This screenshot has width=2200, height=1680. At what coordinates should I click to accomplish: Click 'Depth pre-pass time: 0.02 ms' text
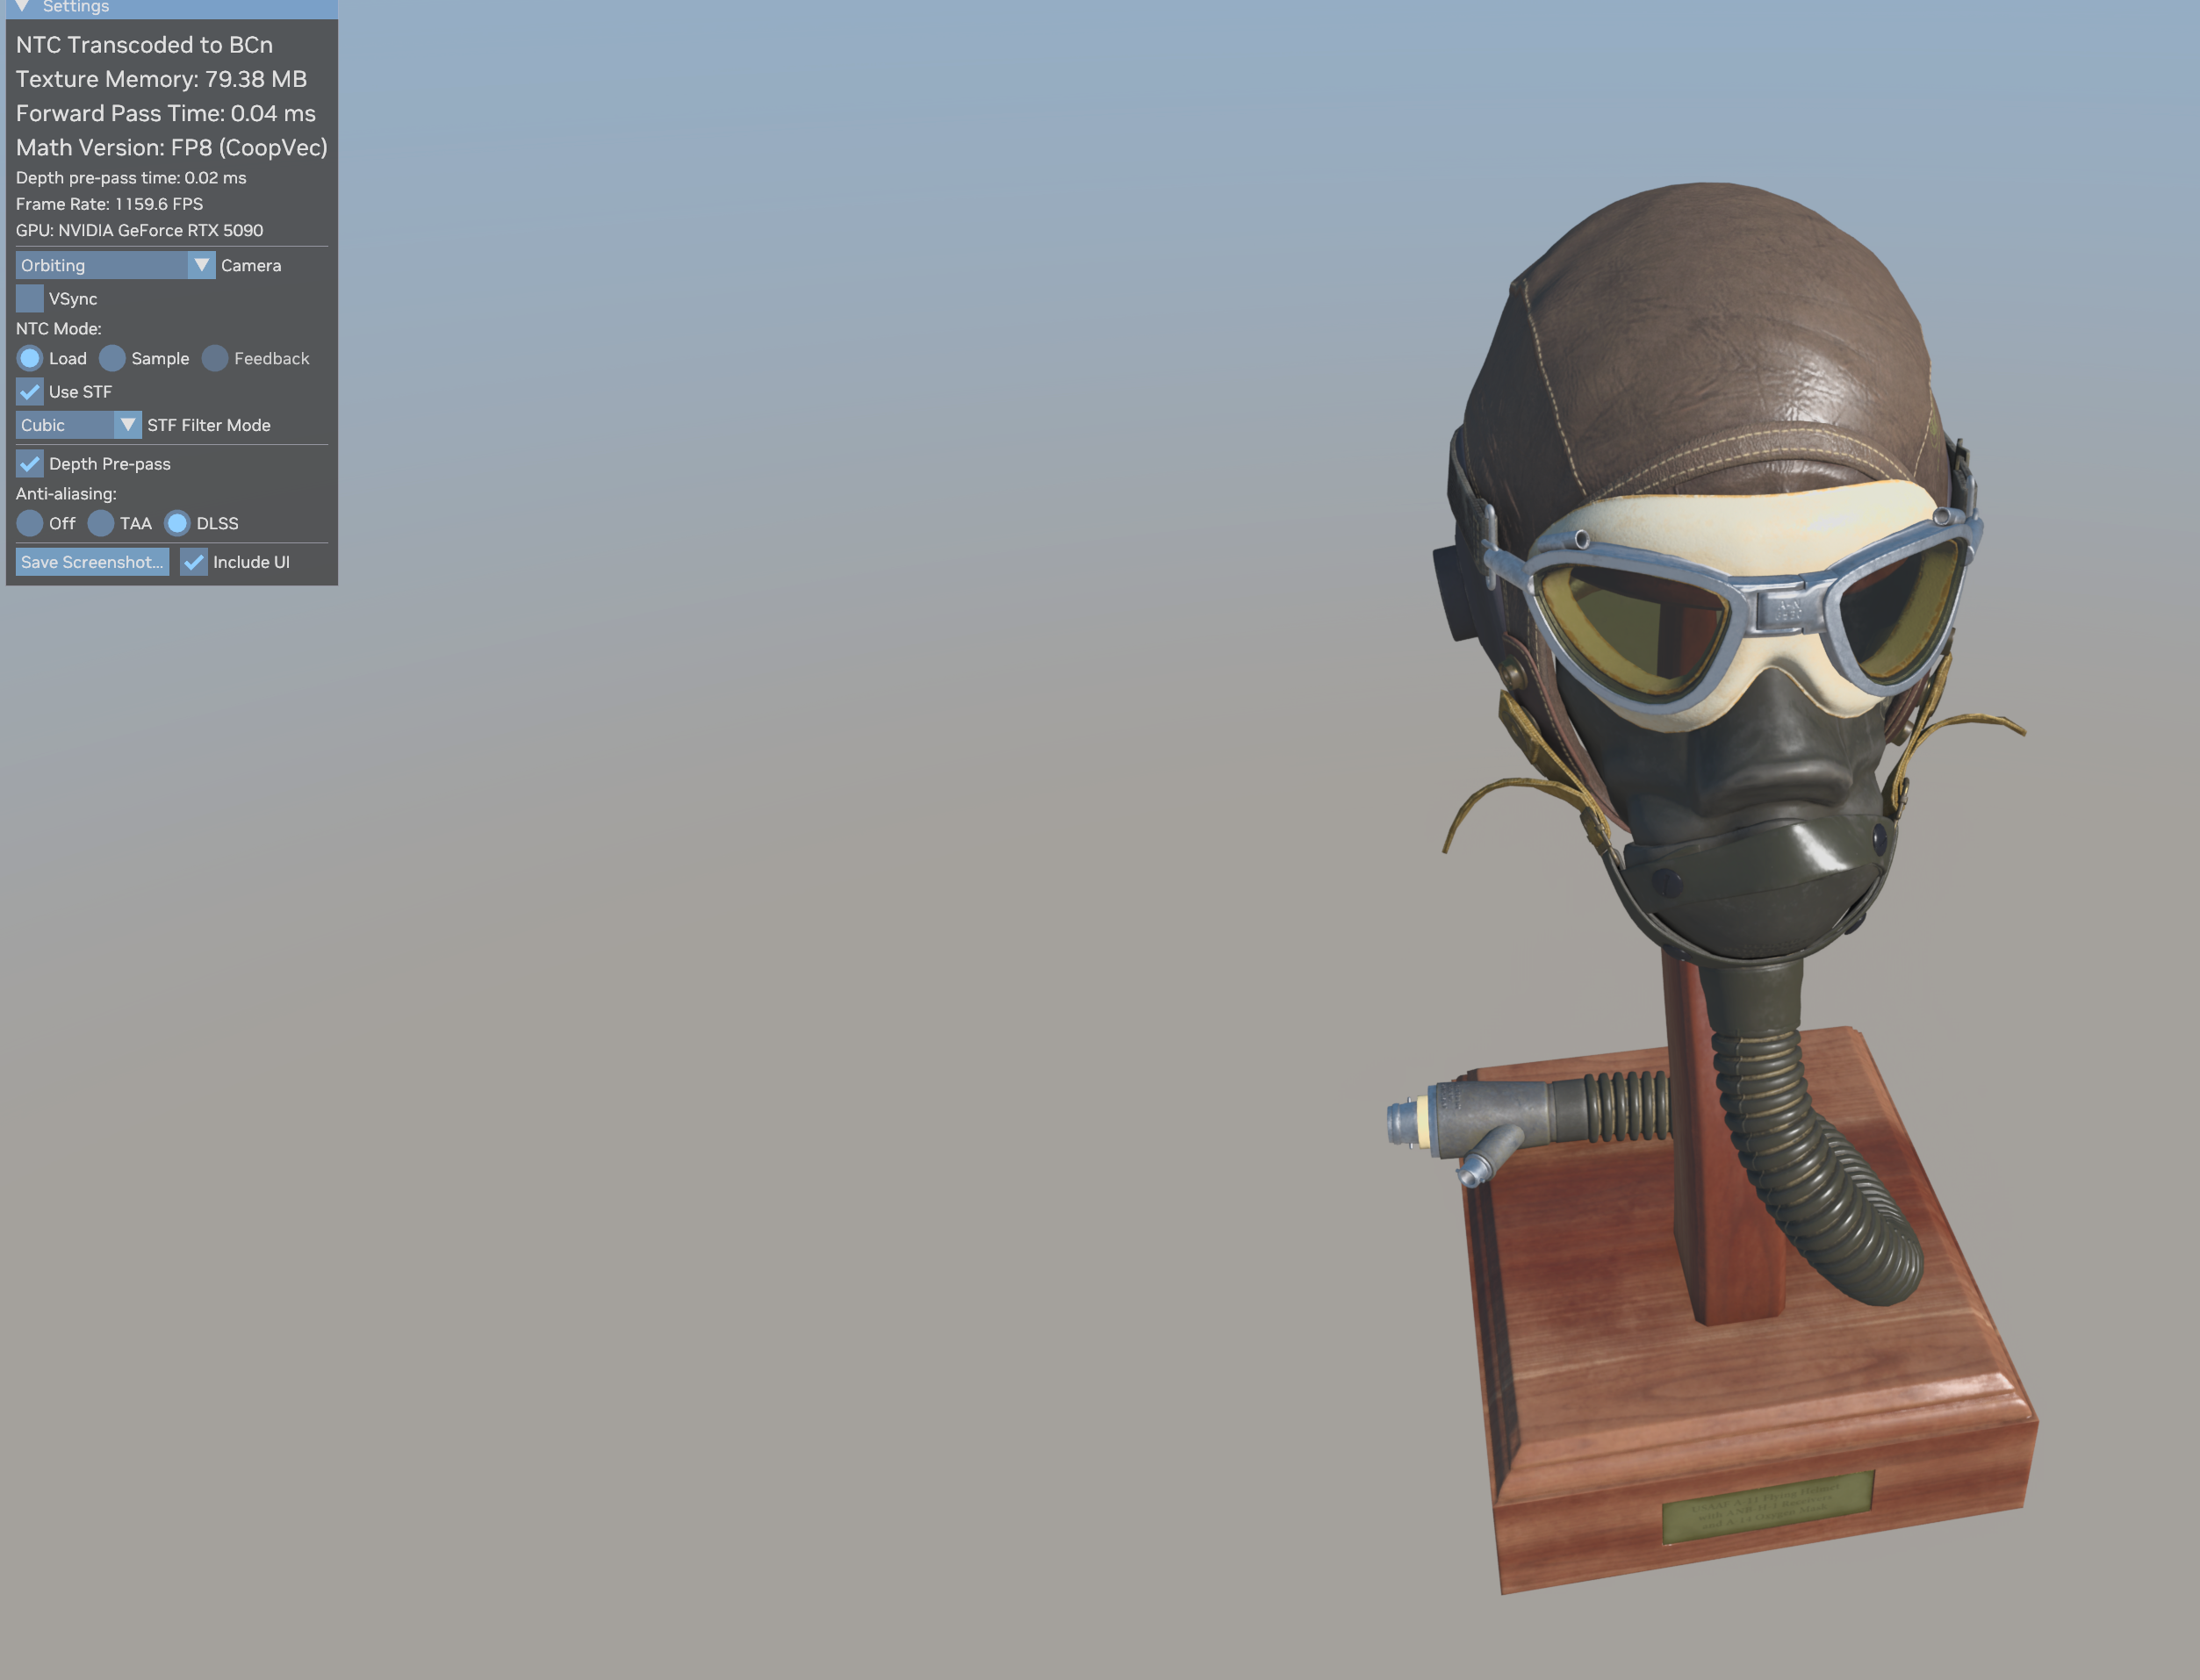[131, 178]
